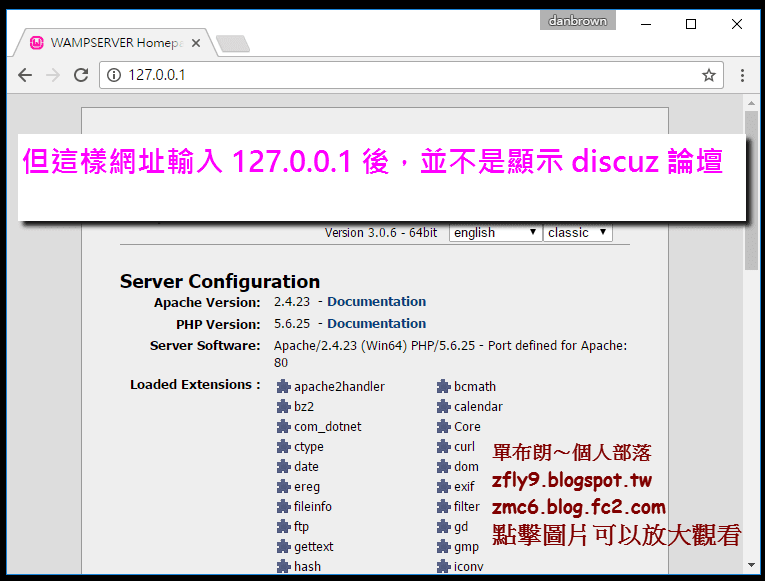Click the Apache version value 2.4.23
The height and width of the screenshot is (581, 765).
pyautogui.click(x=292, y=302)
